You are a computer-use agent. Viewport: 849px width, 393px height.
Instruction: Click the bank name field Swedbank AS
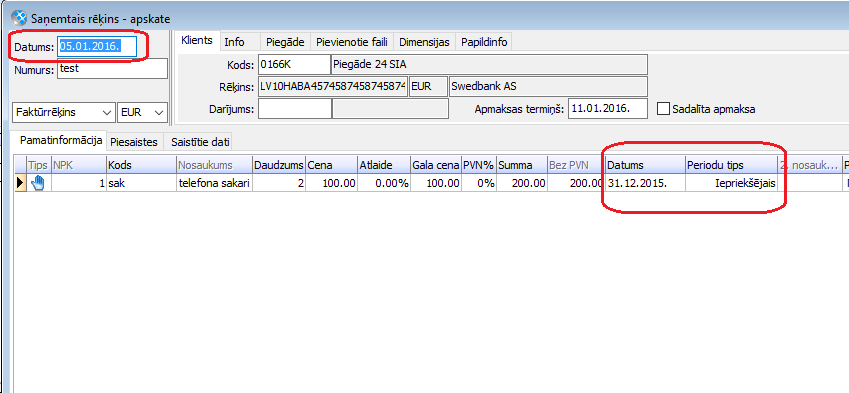(548, 86)
